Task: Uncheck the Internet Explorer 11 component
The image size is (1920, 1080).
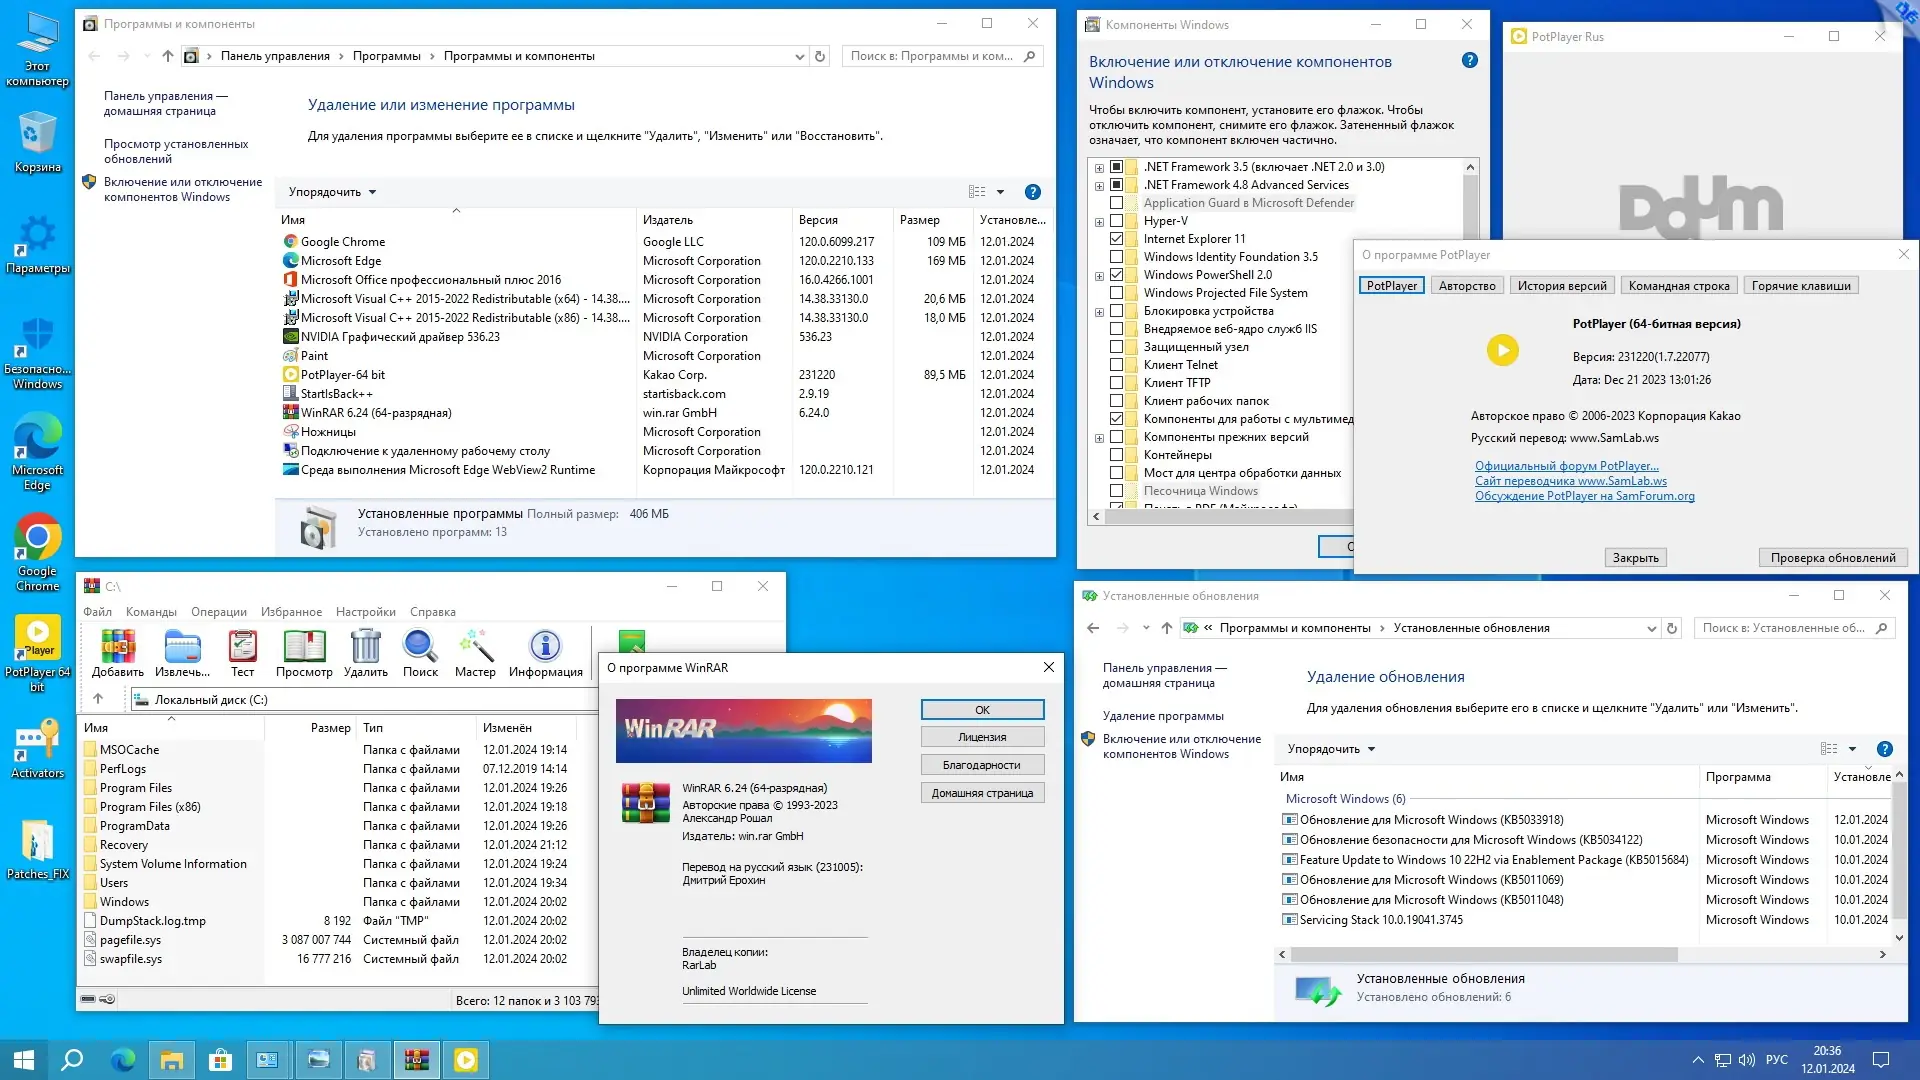Action: pyautogui.click(x=1116, y=239)
